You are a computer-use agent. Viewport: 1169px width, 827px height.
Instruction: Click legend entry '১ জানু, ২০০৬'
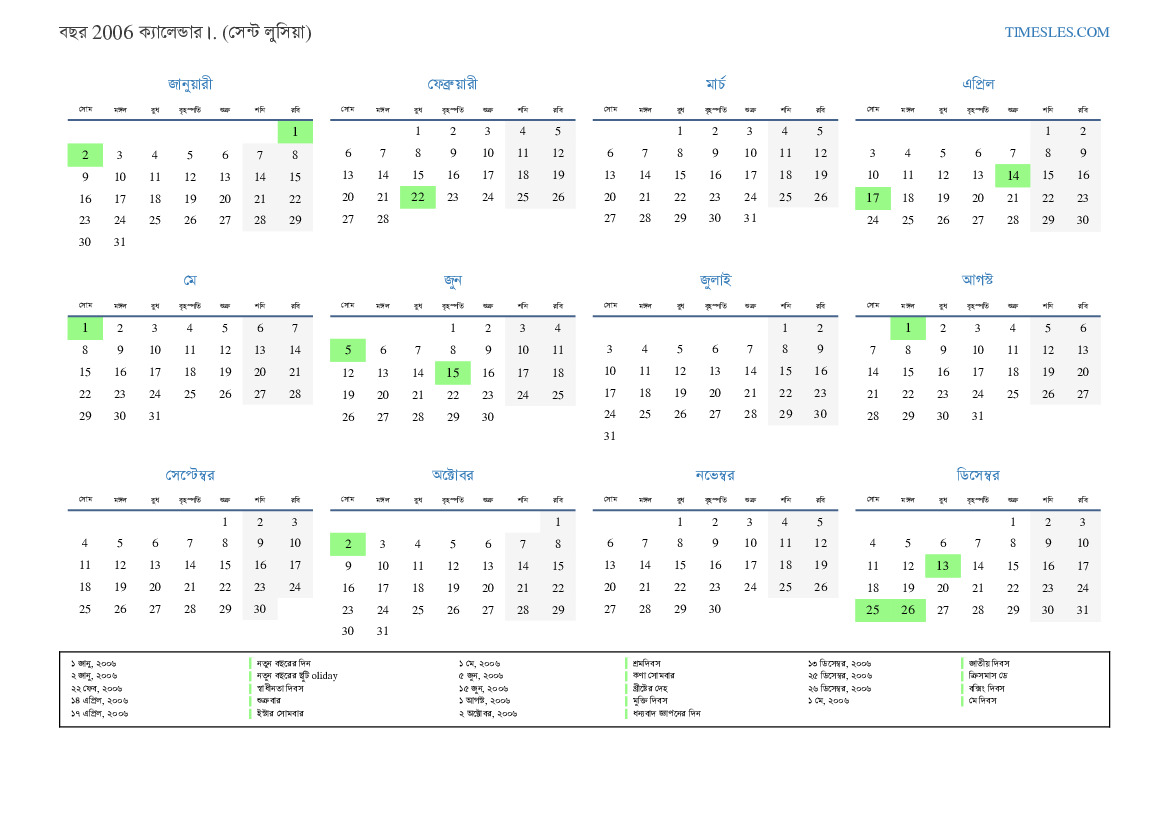click(93, 664)
